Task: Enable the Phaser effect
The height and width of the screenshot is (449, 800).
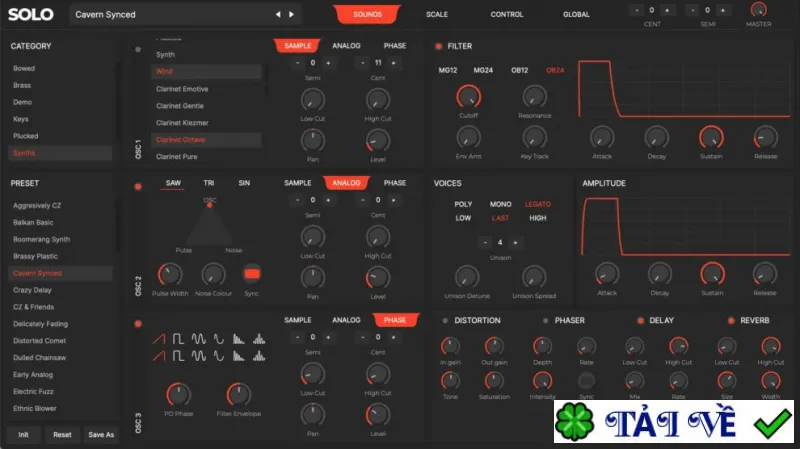Action: pyautogui.click(x=545, y=321)
